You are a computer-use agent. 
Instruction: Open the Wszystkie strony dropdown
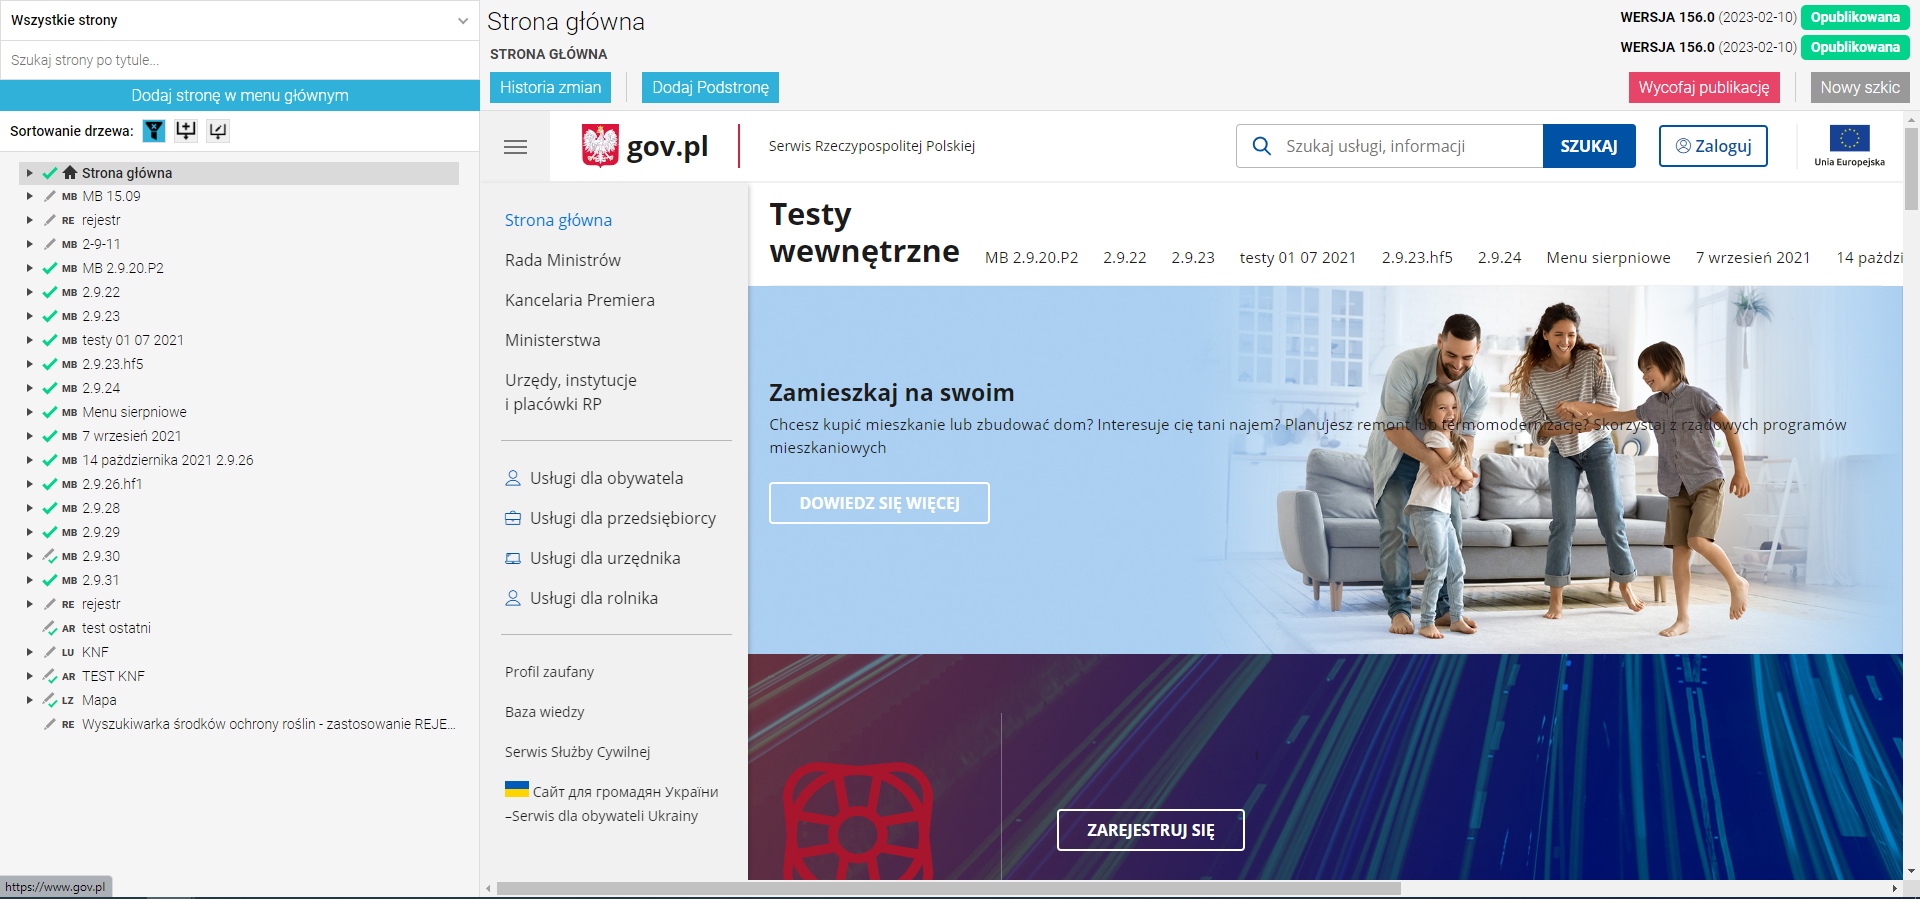(240, 20)
